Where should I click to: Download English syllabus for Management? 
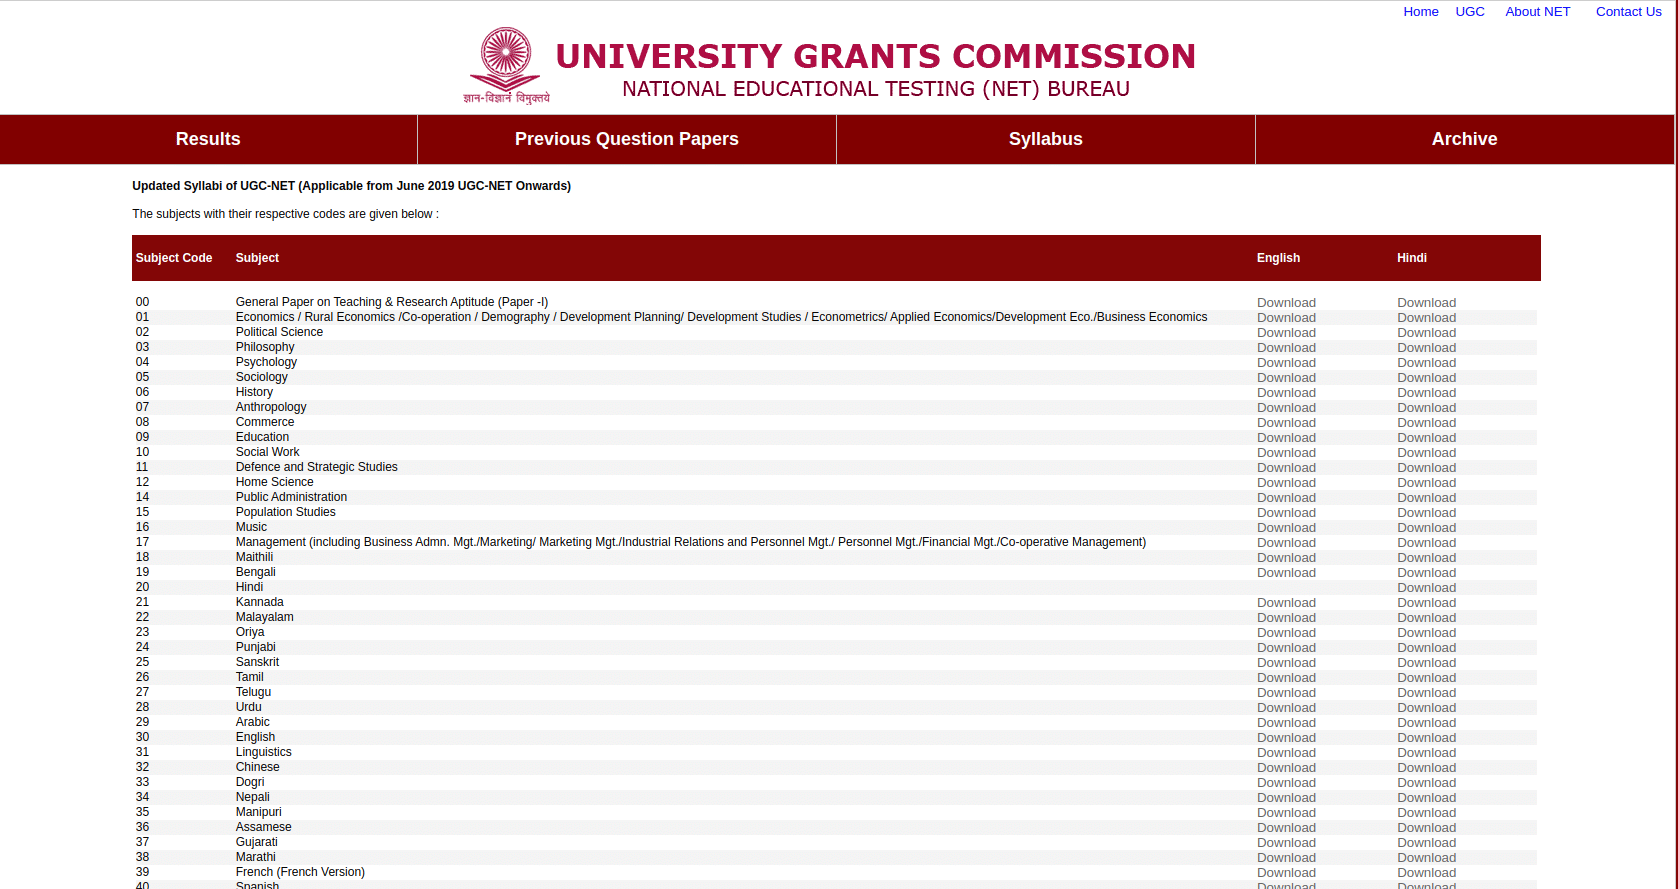point(1286,543)
